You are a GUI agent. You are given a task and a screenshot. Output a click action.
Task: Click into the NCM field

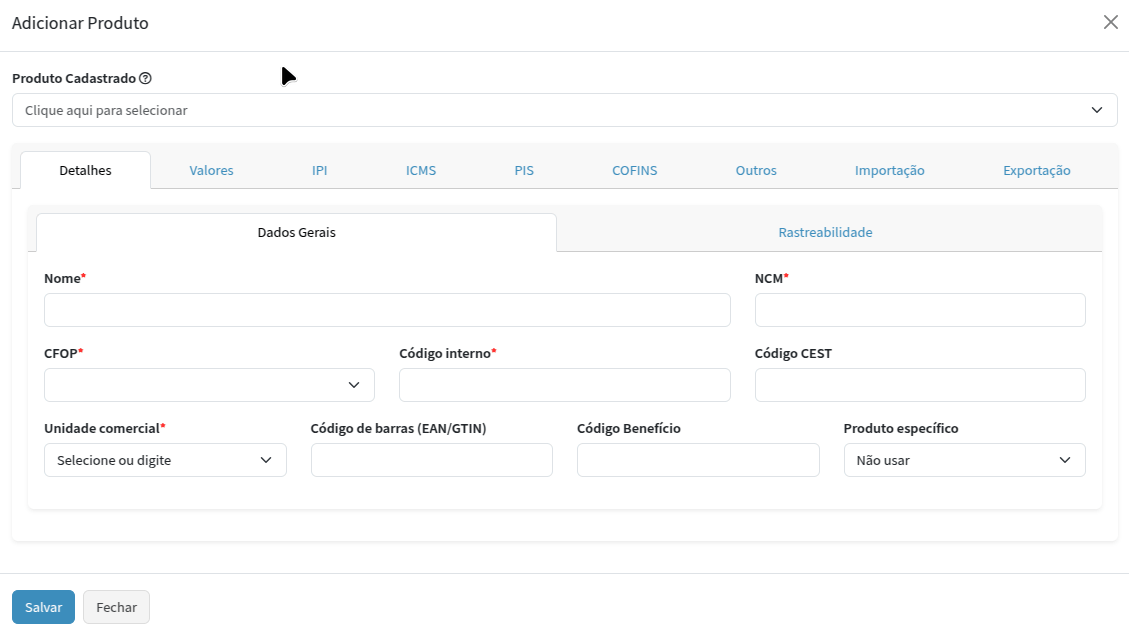[919, 310]
